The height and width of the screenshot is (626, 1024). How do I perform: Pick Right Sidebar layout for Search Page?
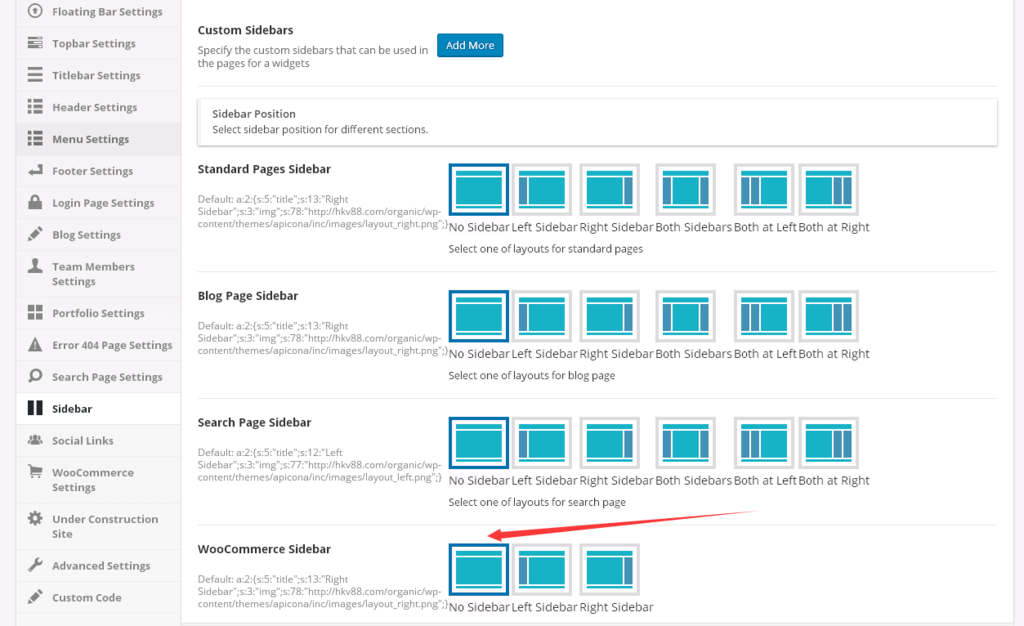pyautogui.click(x=609, y=443)
